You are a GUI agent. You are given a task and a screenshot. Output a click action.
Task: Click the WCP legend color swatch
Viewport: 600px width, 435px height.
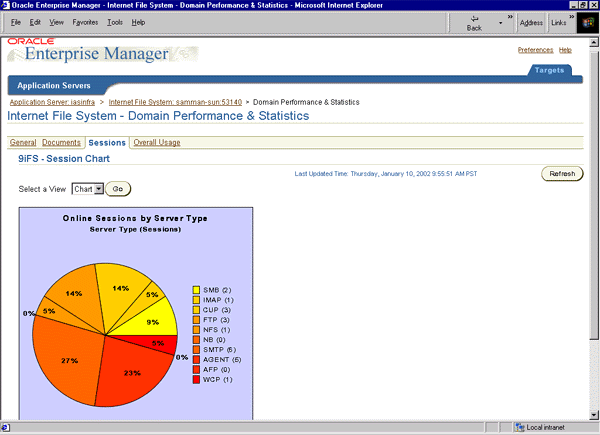coord(196,380)
